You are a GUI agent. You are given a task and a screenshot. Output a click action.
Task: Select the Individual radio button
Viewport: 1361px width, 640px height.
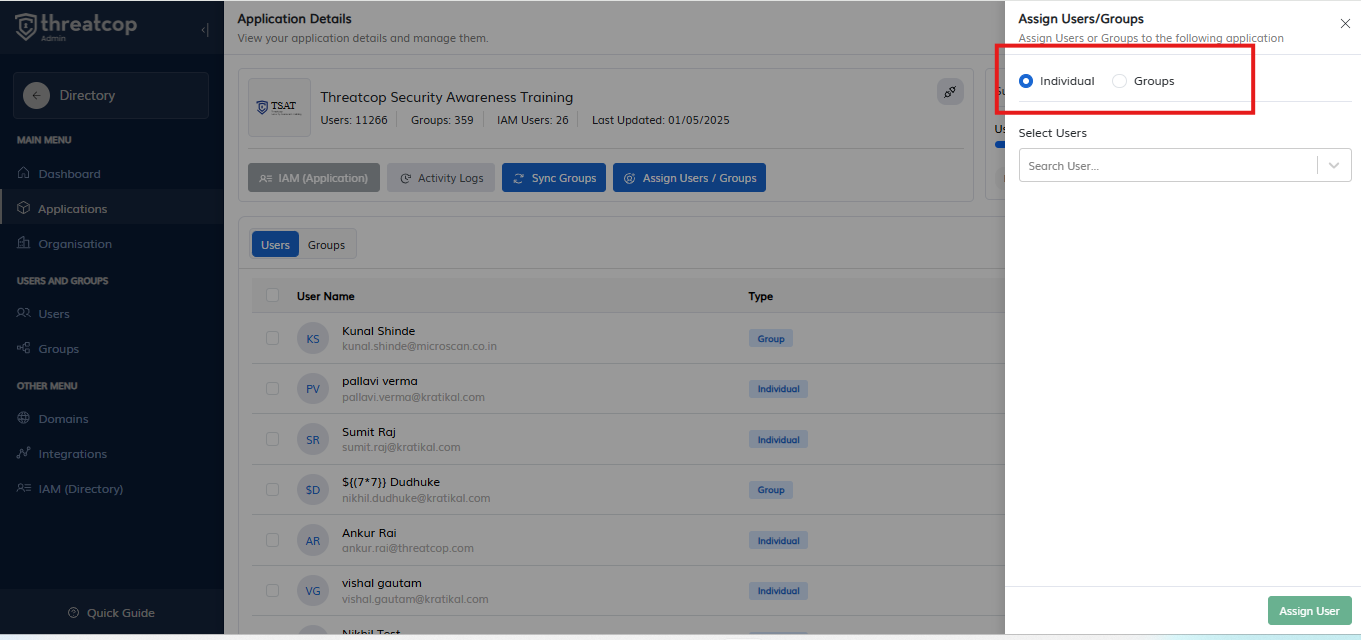point(1026,81)
